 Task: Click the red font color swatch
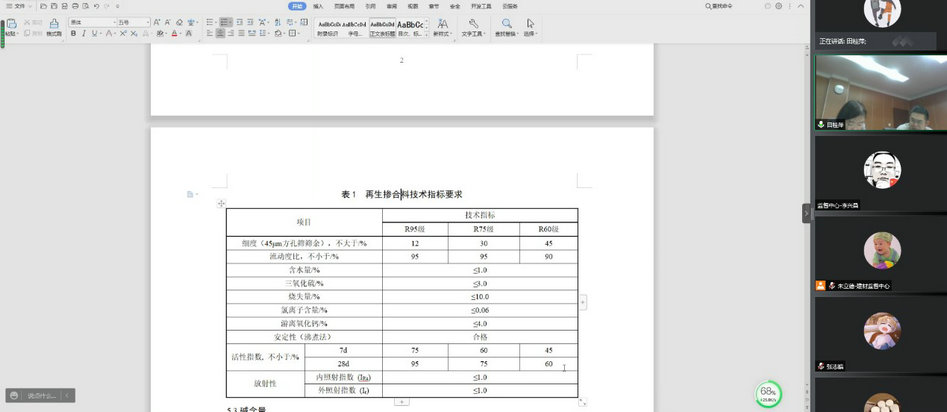coord(175,33)
